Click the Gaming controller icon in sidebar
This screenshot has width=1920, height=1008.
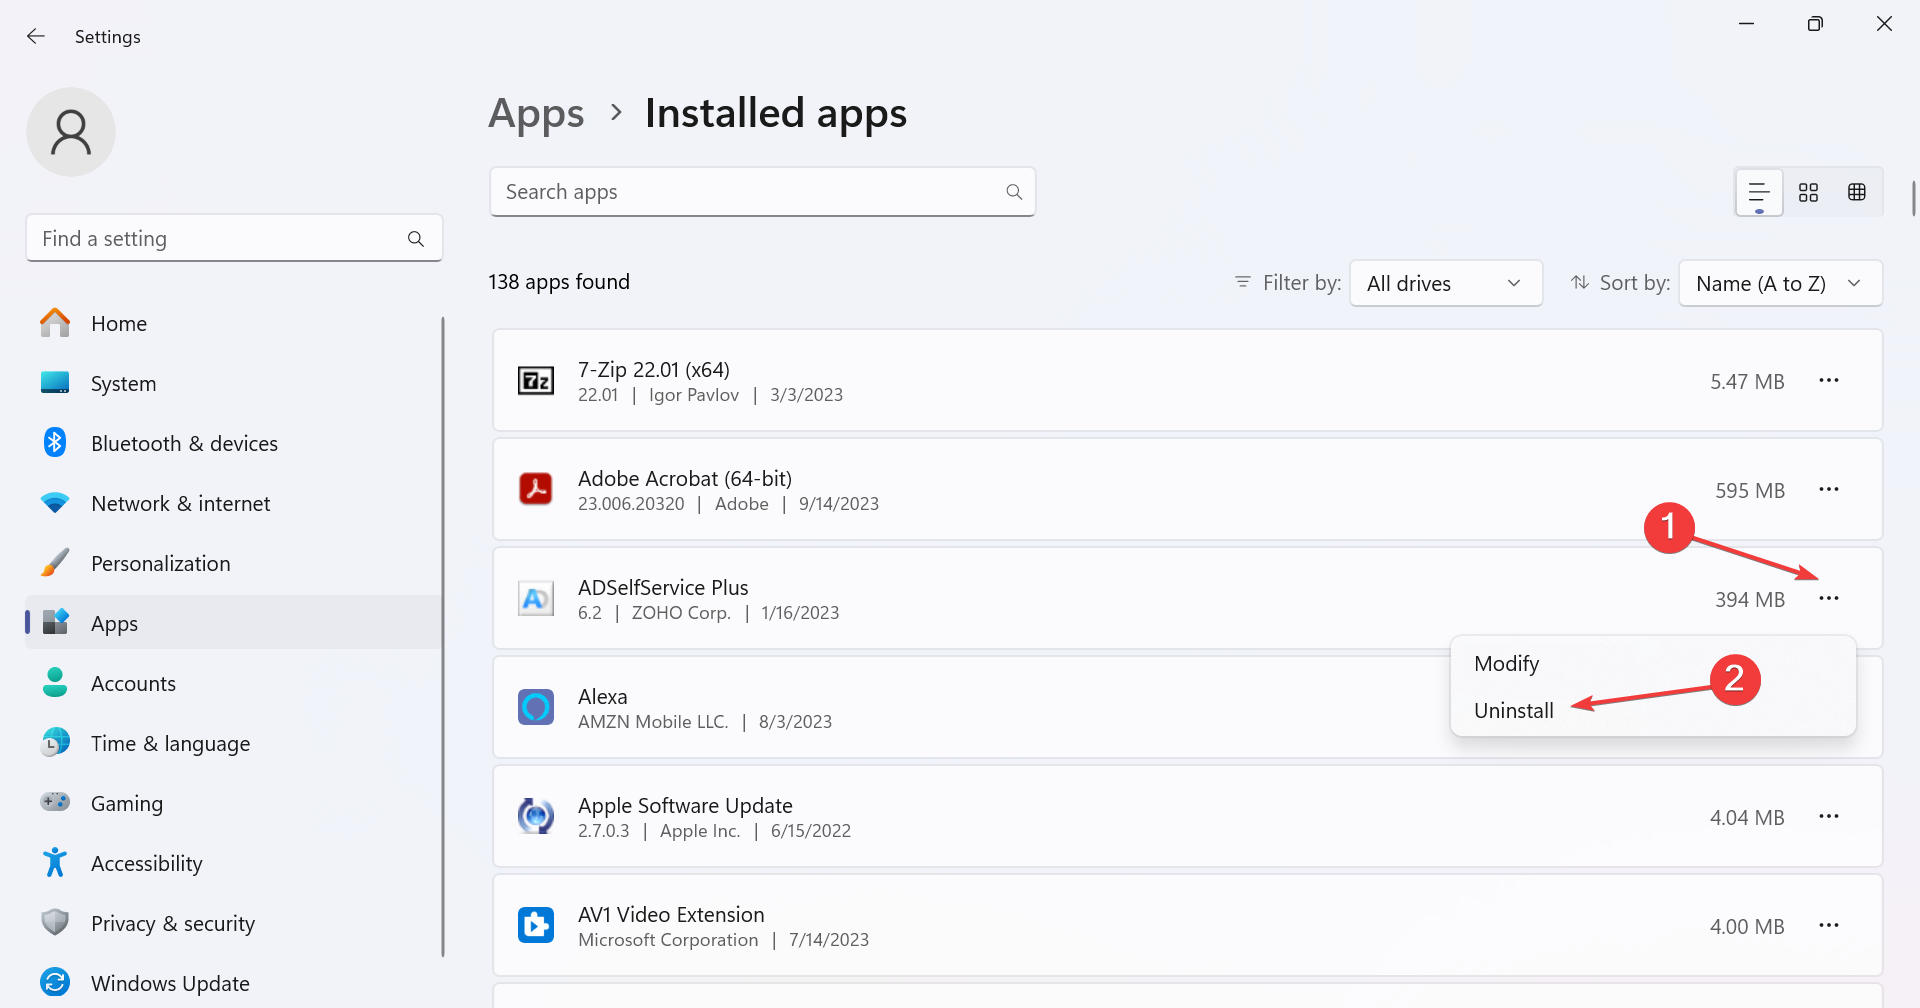coord(55,802)
